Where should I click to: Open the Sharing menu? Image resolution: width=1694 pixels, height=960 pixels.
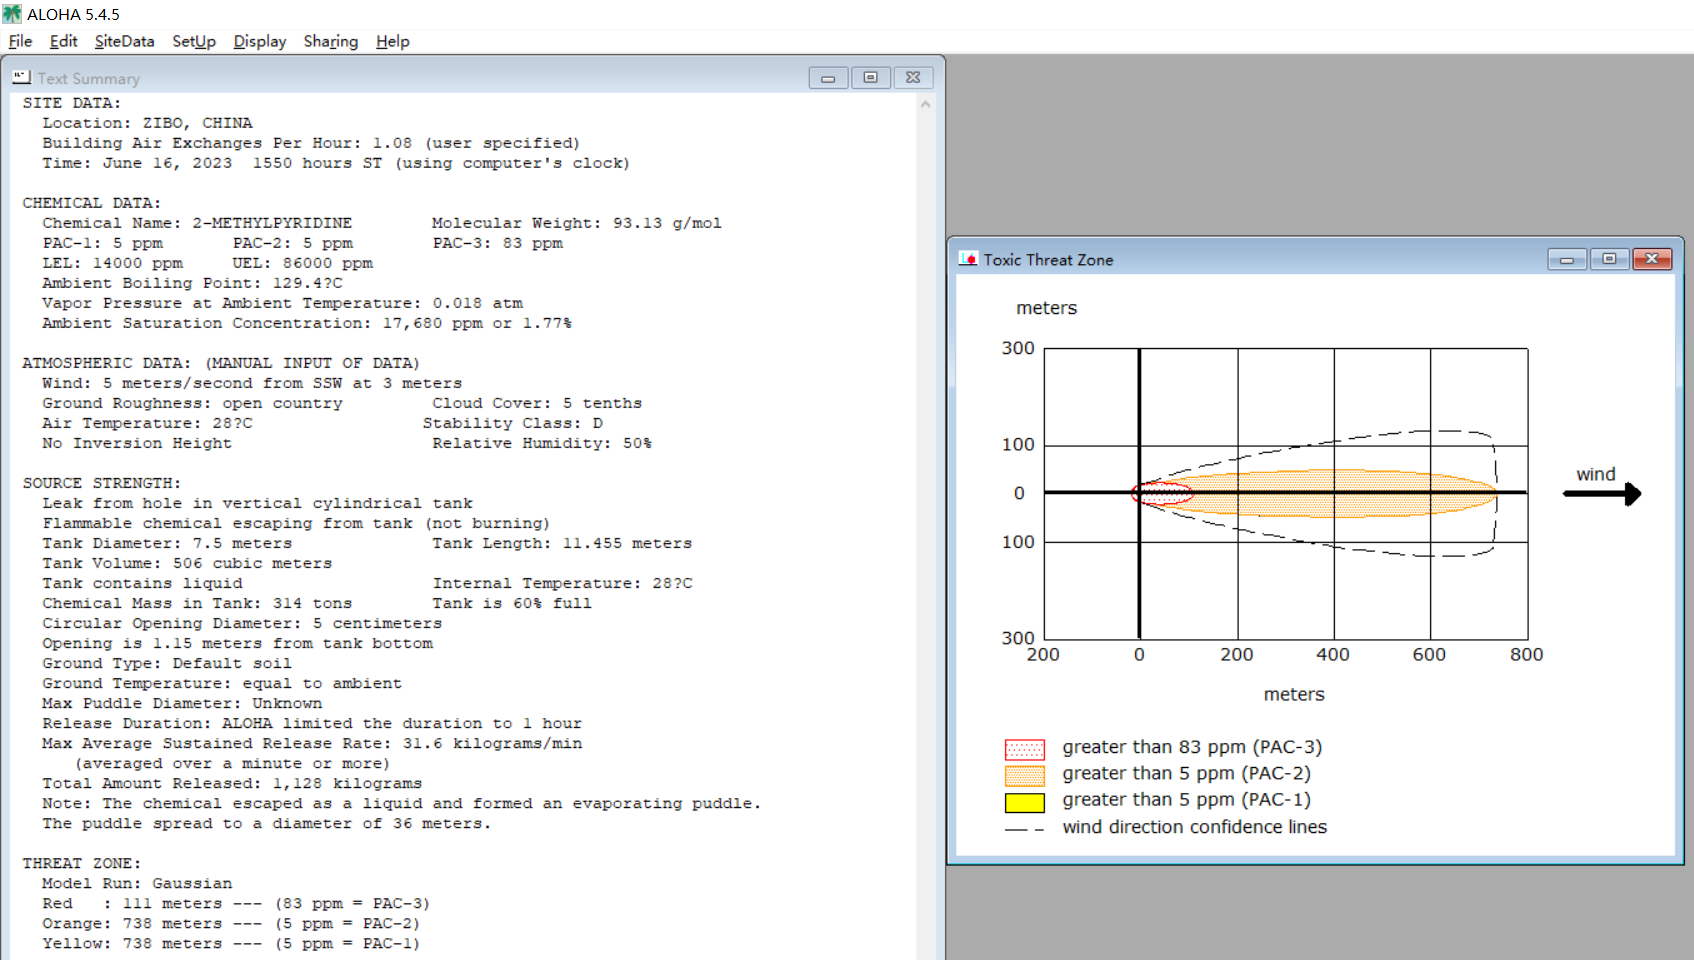[x=331, y=41]
